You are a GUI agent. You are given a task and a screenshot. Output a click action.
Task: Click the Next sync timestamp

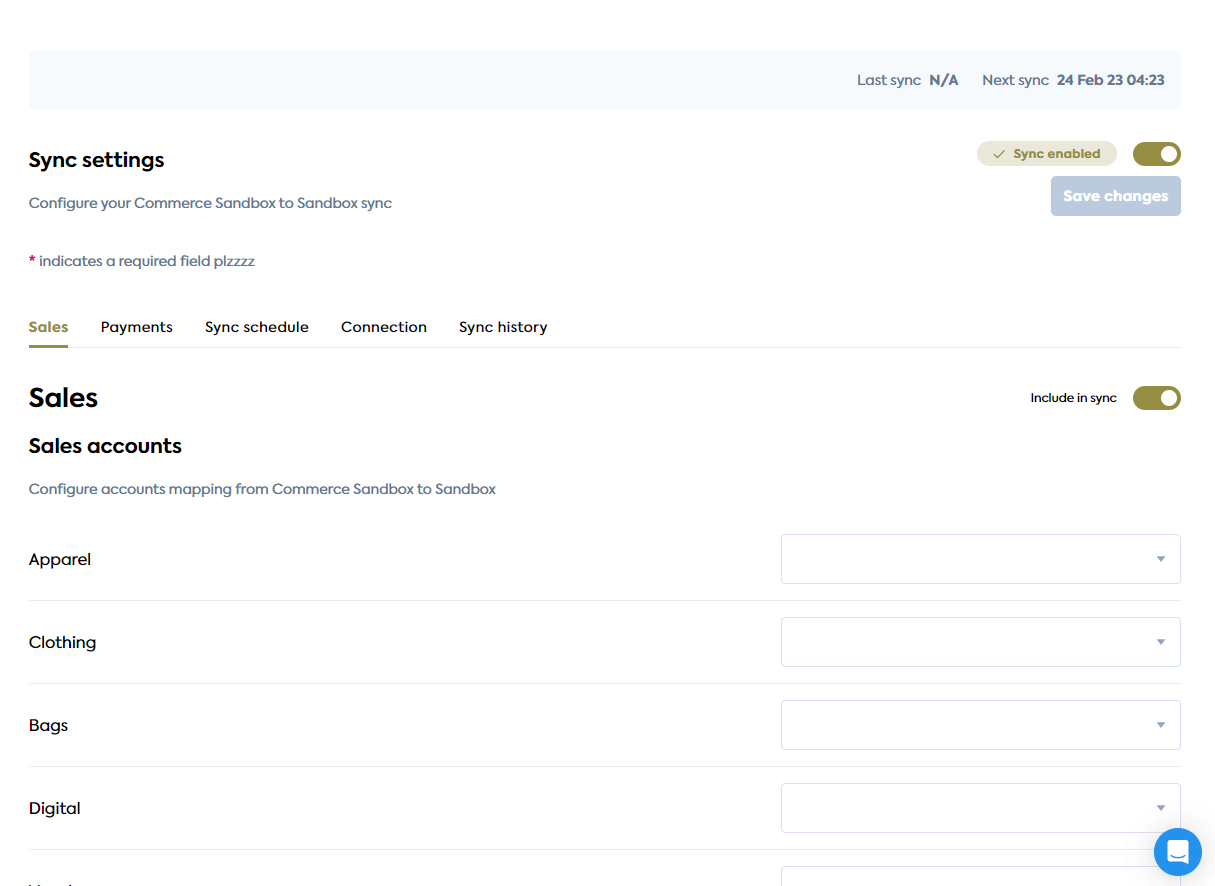pos(1110,80)
